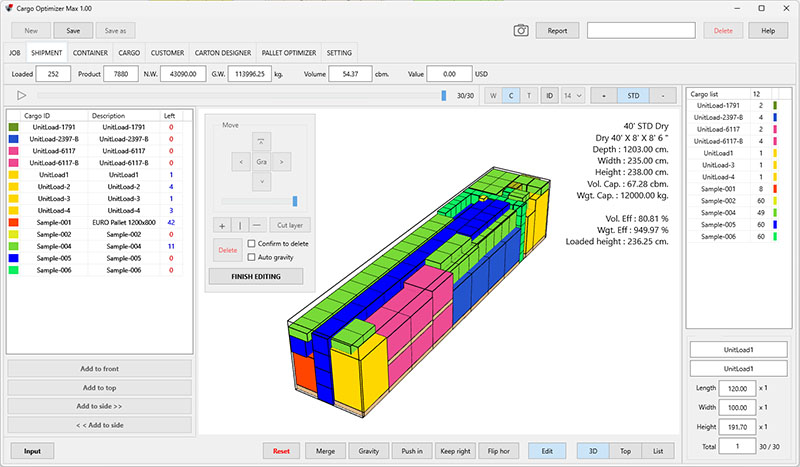Viewport: 800px width, 467px height.
Task: Open the CARTON DESIGNER tab
Action: click(x=222, y=53)
